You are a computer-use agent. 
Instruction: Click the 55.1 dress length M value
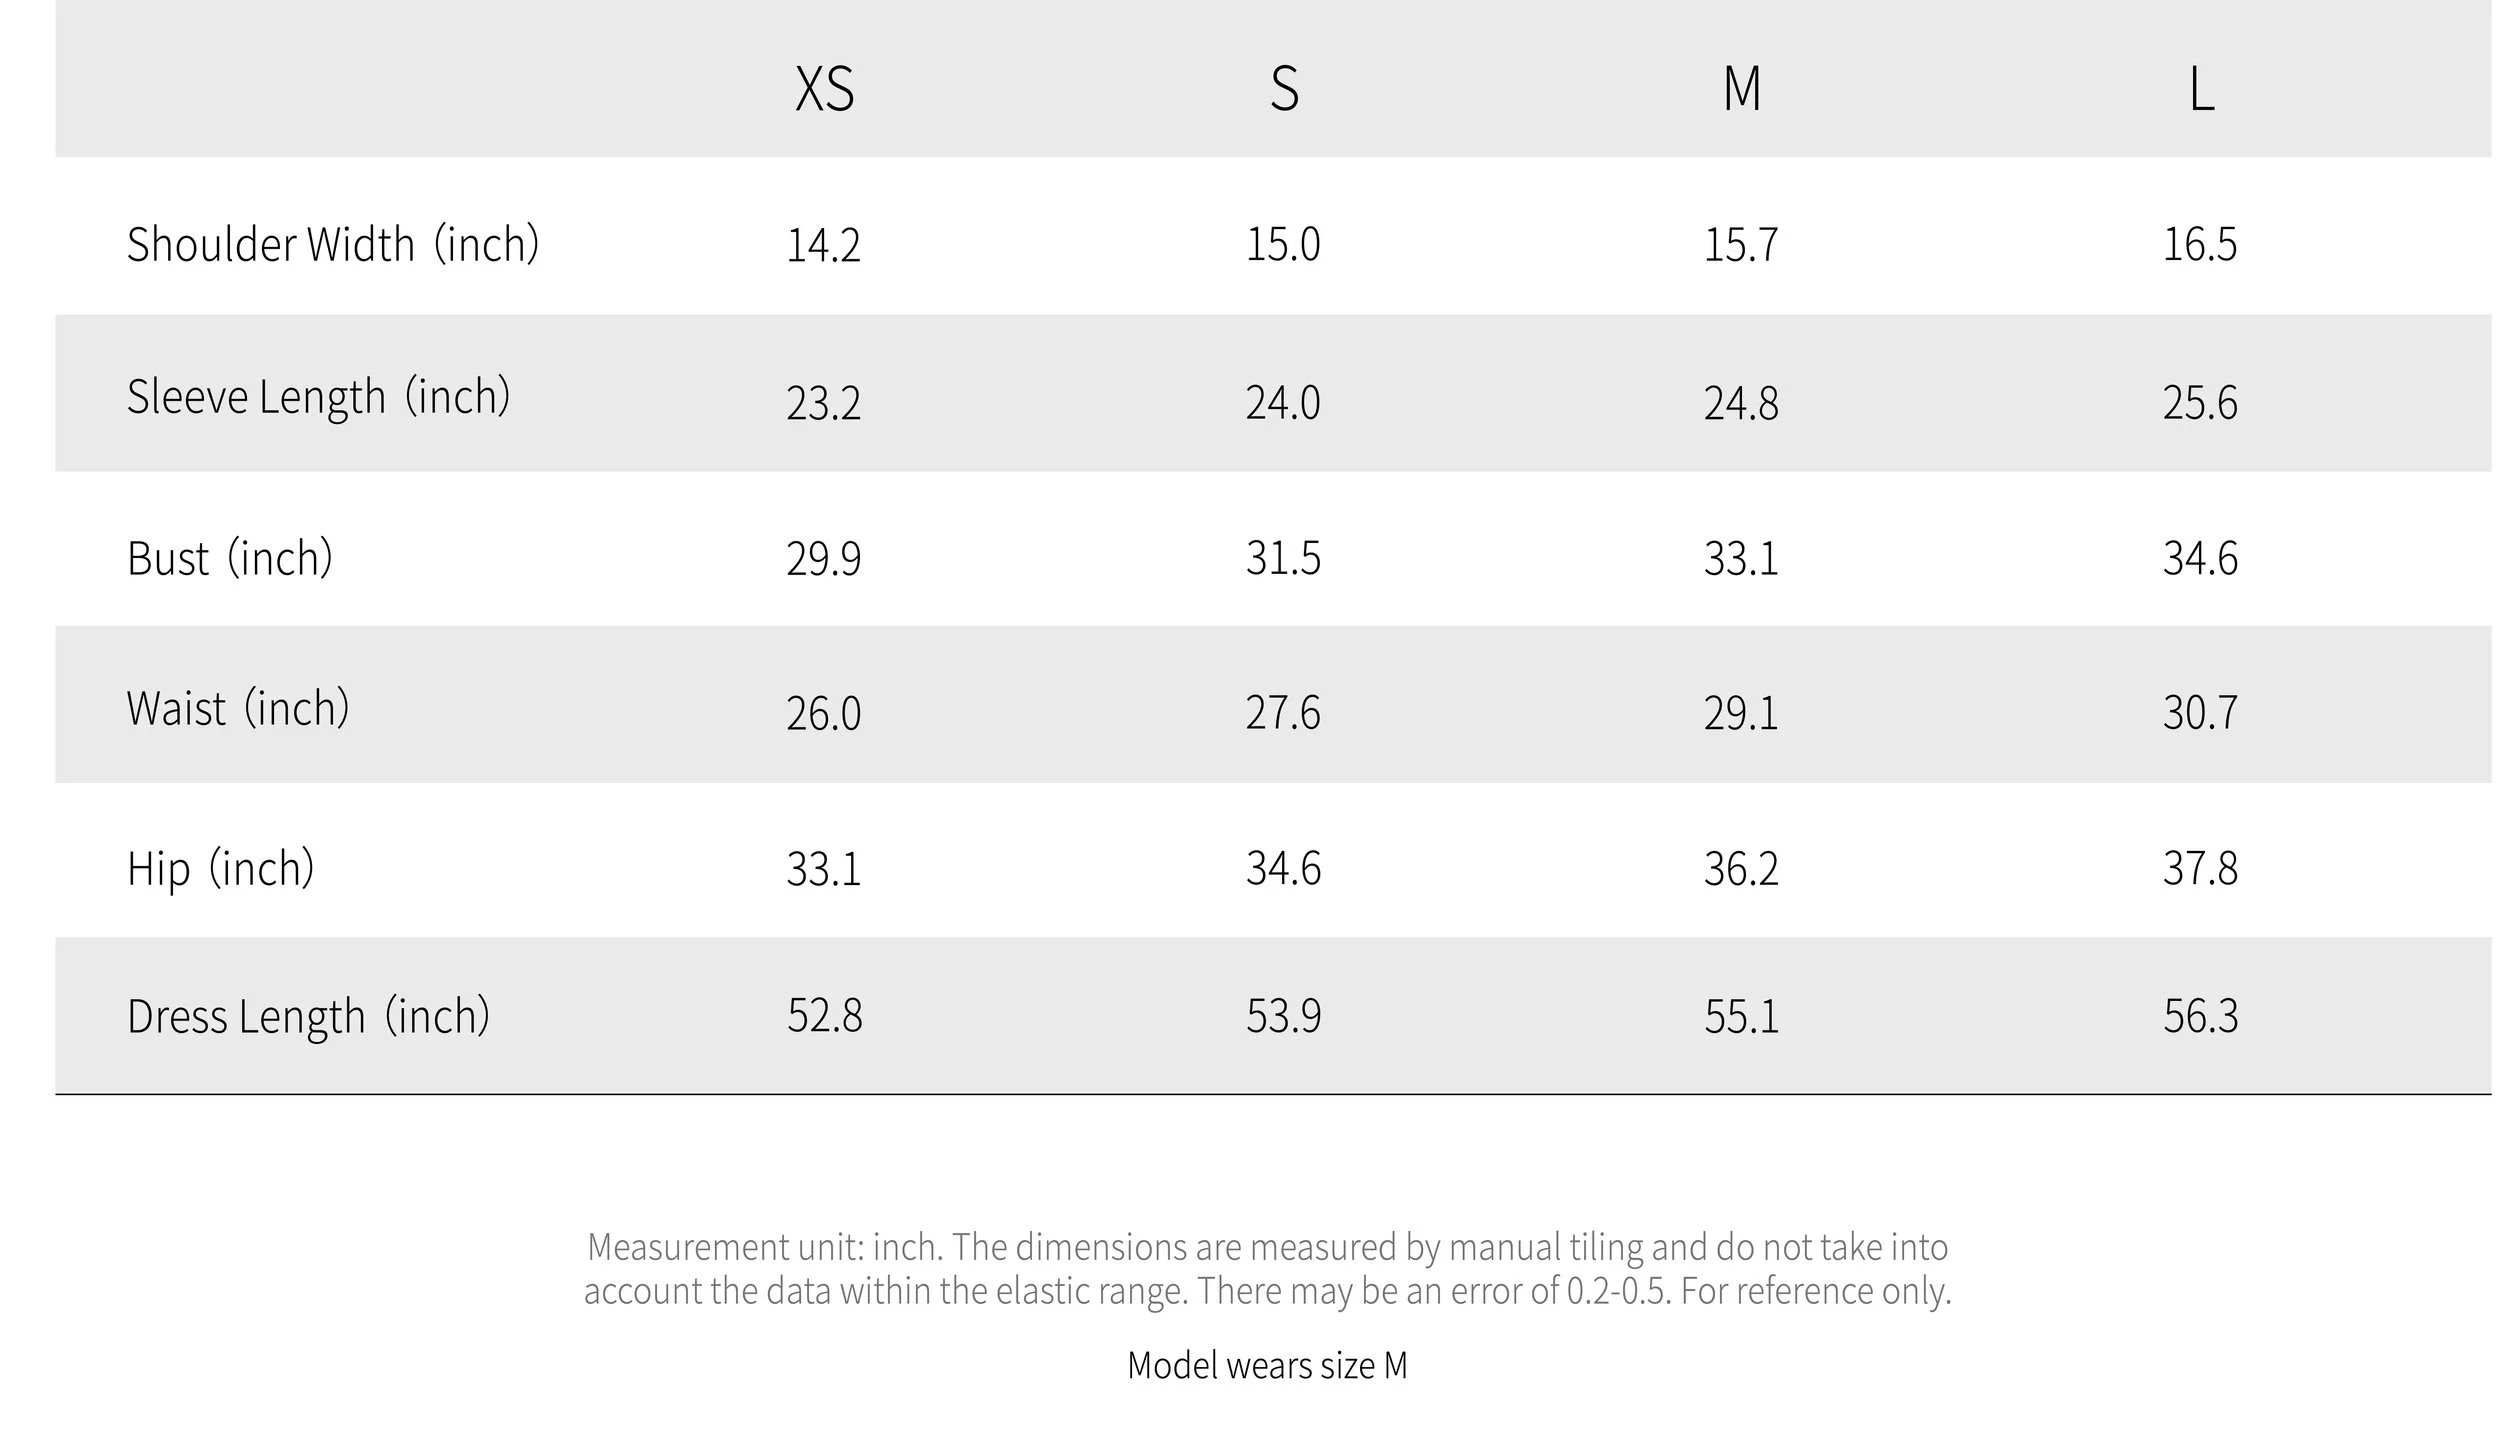[1741, 1017]
